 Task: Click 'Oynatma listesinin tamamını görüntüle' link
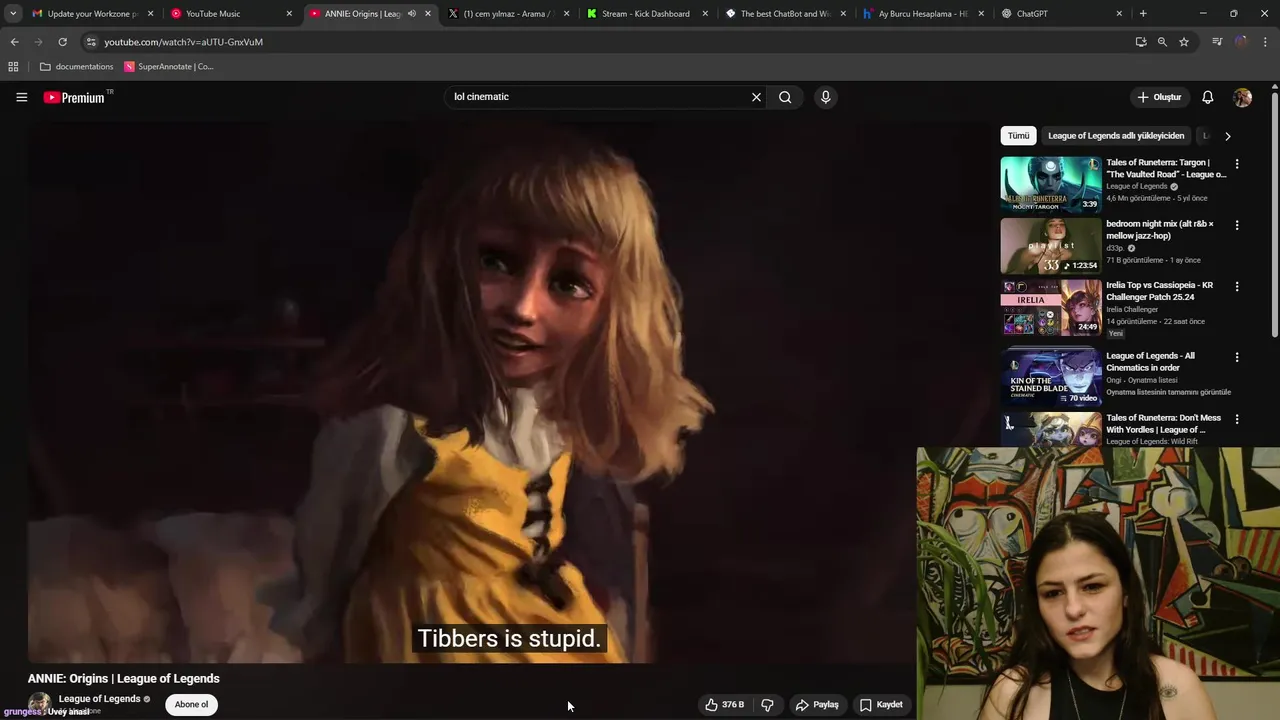pyautogui.click(x=1168, y=392)
